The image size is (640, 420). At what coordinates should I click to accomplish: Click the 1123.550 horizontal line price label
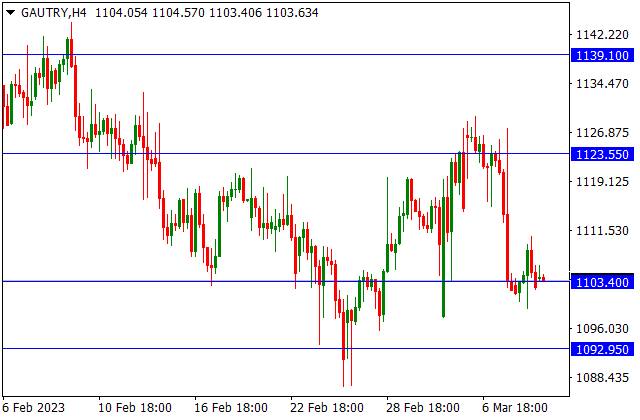coord(602,155)
